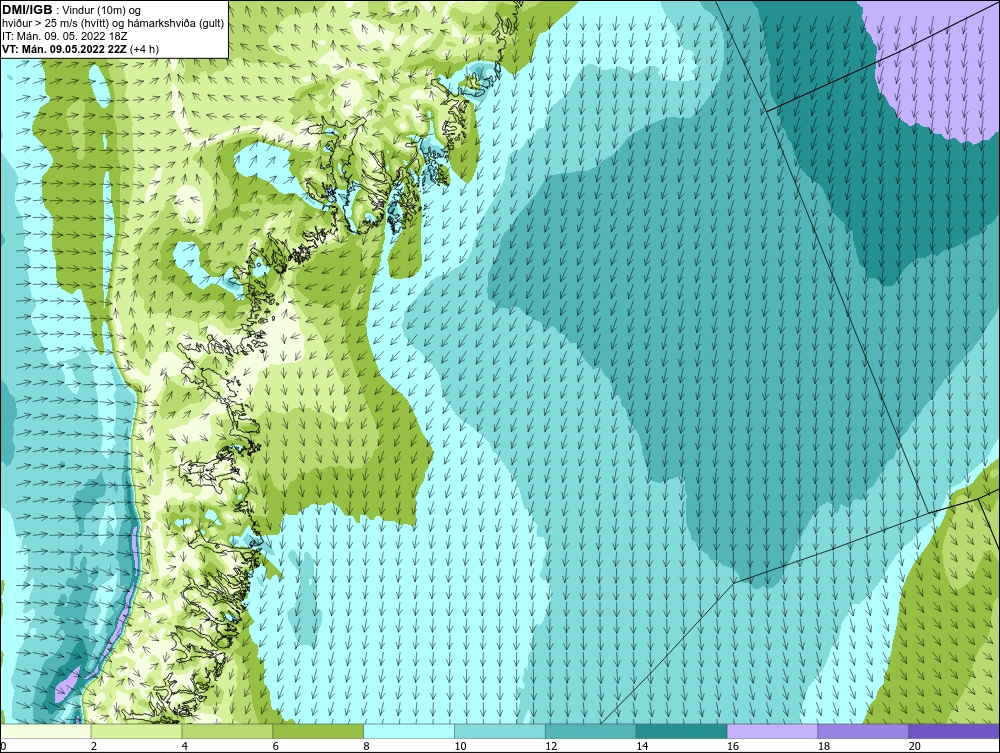1000x753 pixels.
Task: Click the legend label "10"
Action: [460, 746]
